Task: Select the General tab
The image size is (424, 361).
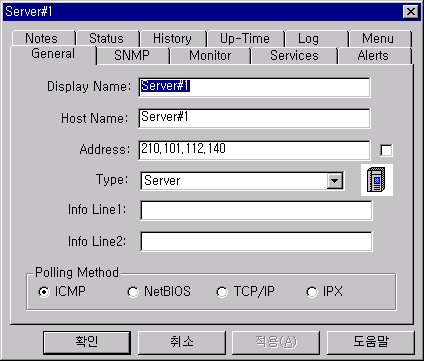Action: pos(53,54)
